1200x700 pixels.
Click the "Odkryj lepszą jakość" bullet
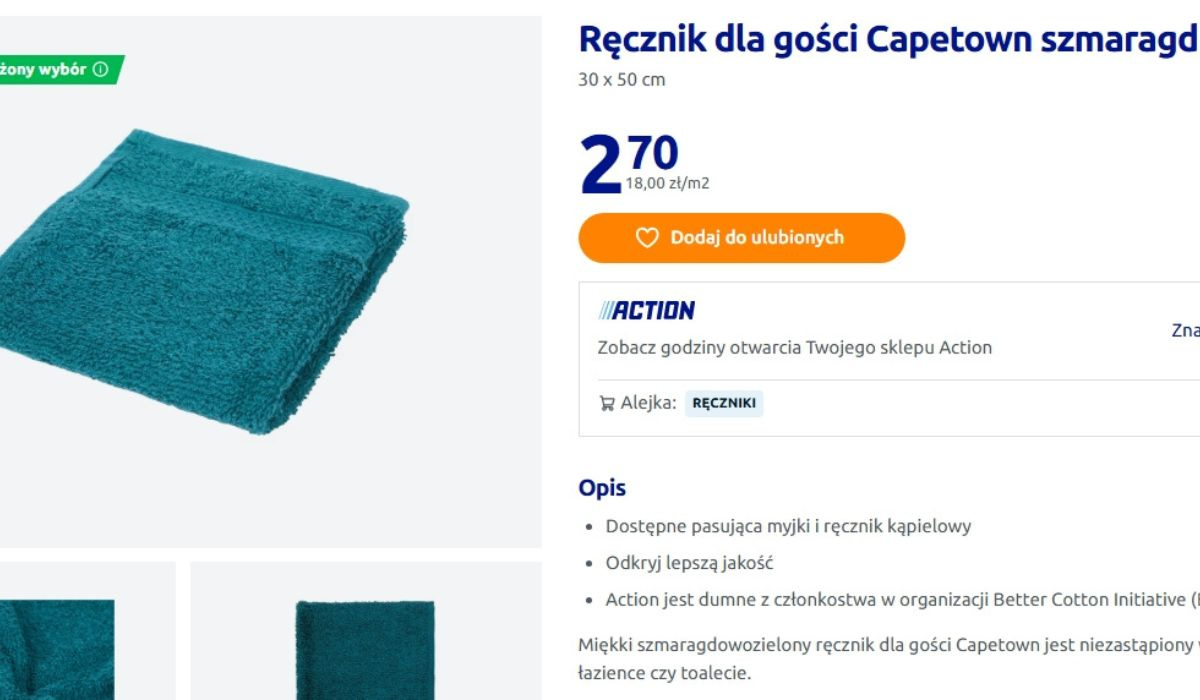[689, 563]
